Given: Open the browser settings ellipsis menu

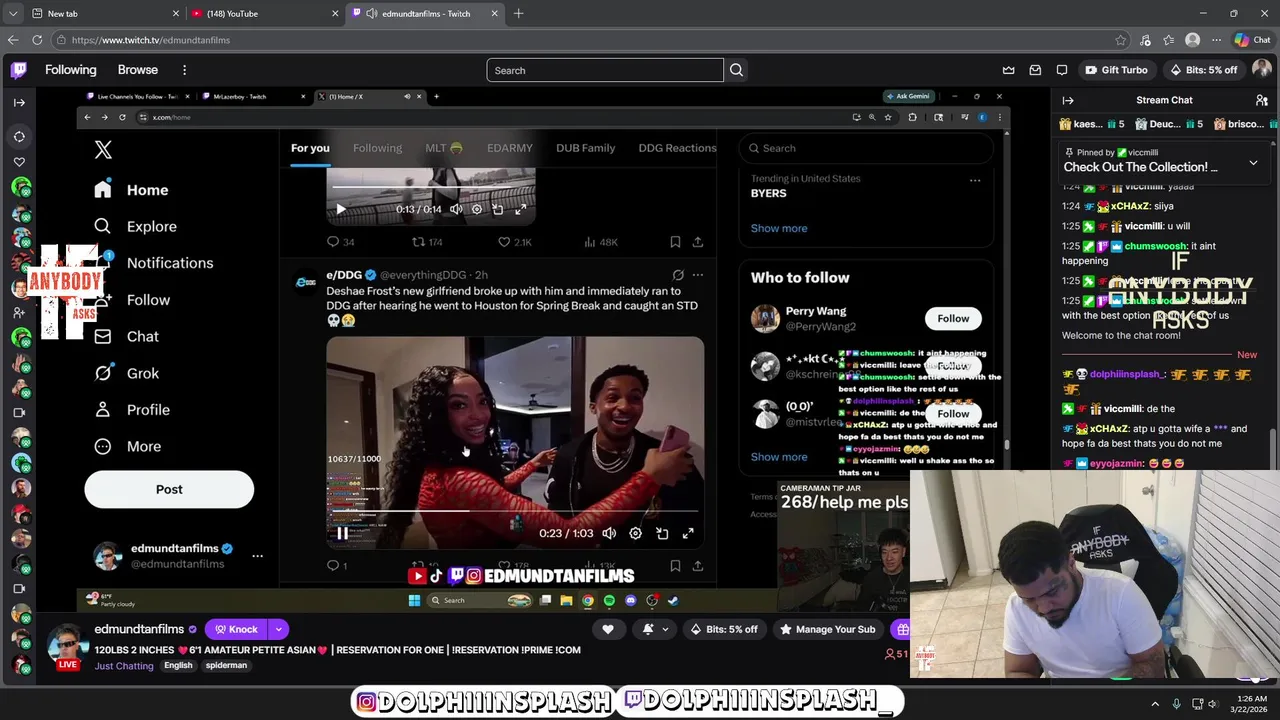Looking at the screenshot, I should coord(1216,40).
